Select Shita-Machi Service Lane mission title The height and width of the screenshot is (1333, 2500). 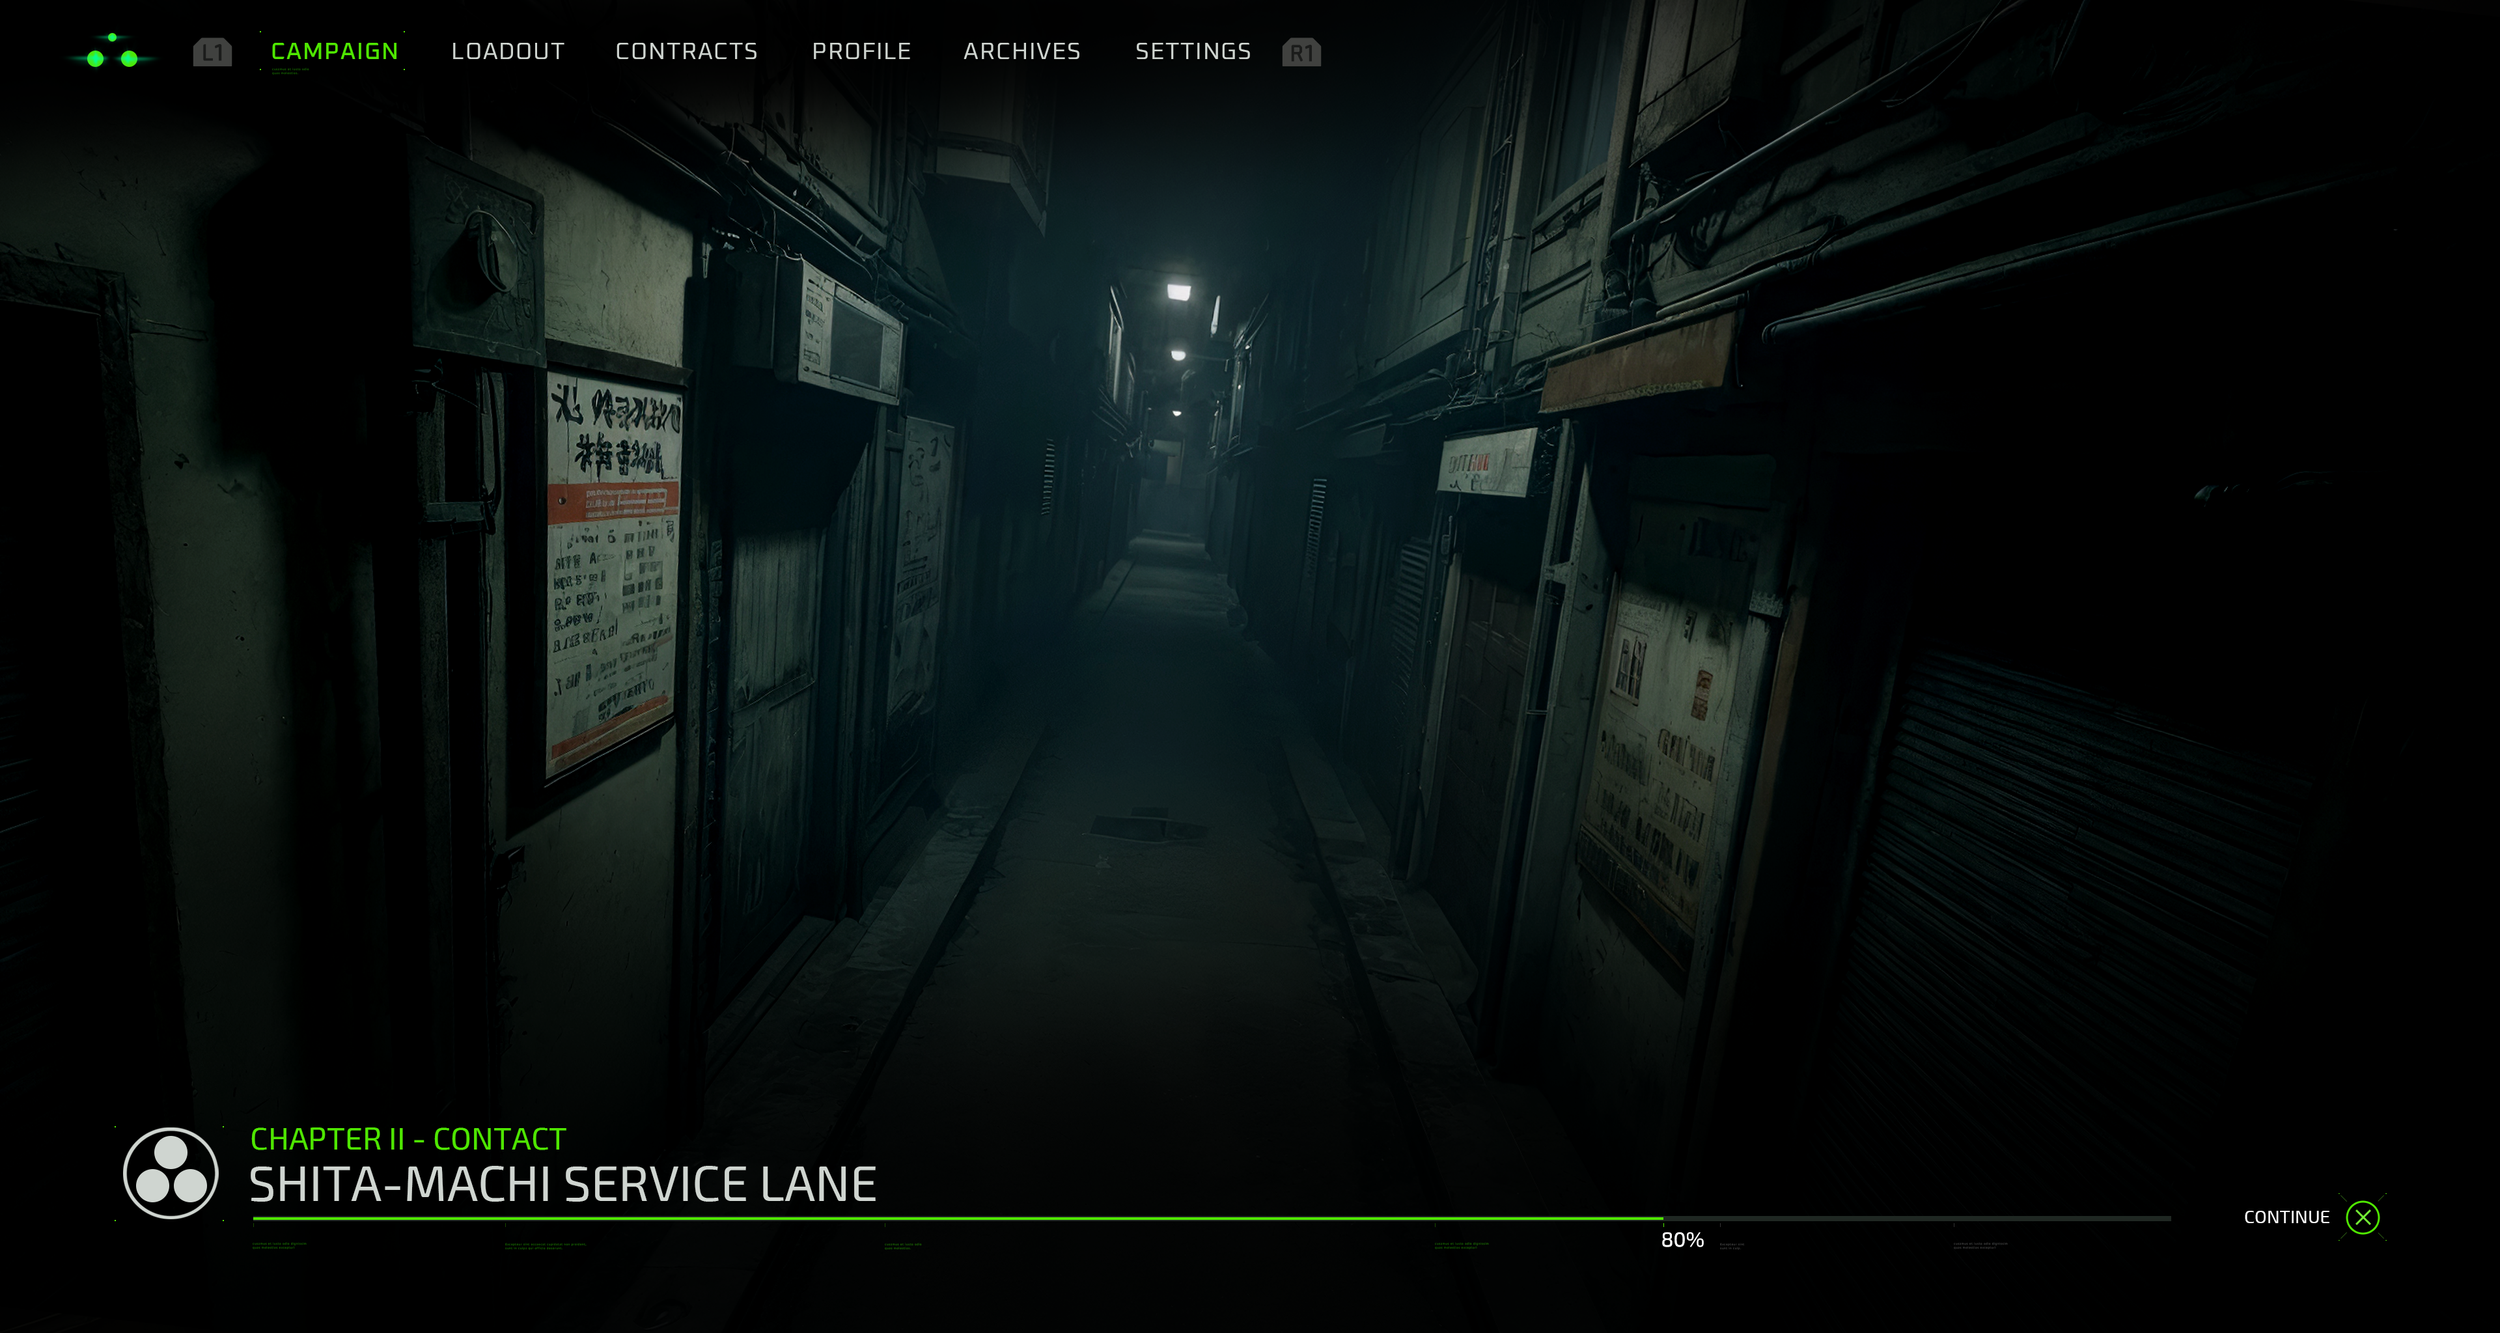pos(562,1185)
